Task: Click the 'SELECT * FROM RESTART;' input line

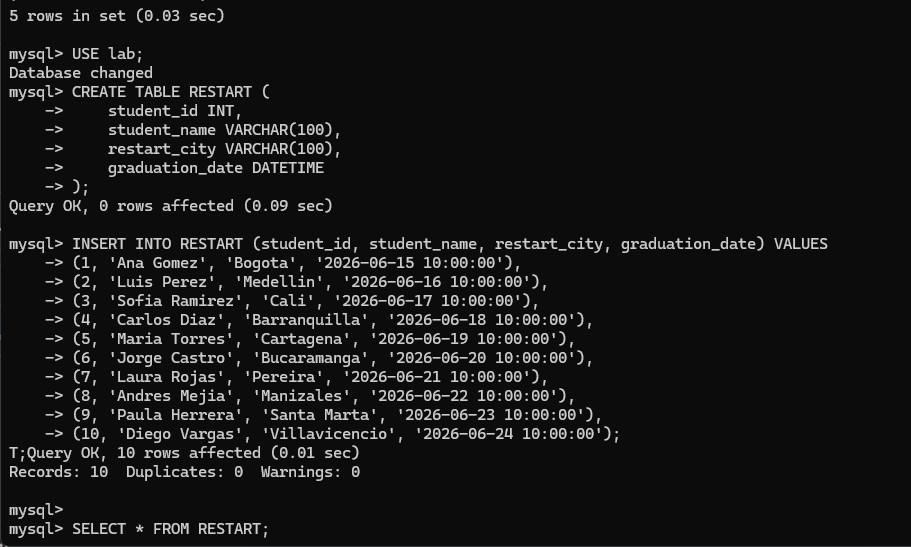Action: click(170, 529)
